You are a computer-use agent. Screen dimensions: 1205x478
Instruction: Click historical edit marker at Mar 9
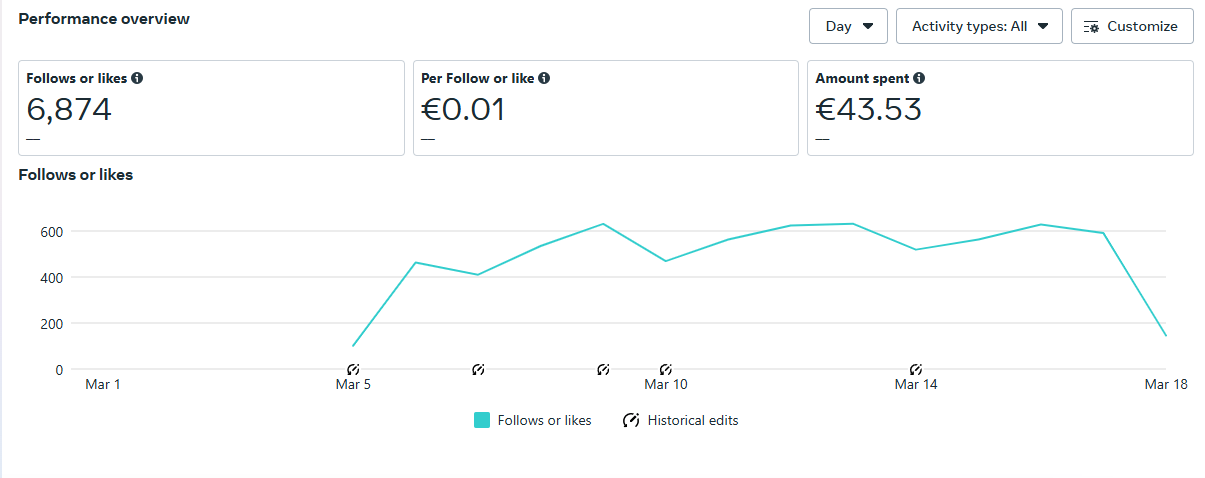coord(603,370)
